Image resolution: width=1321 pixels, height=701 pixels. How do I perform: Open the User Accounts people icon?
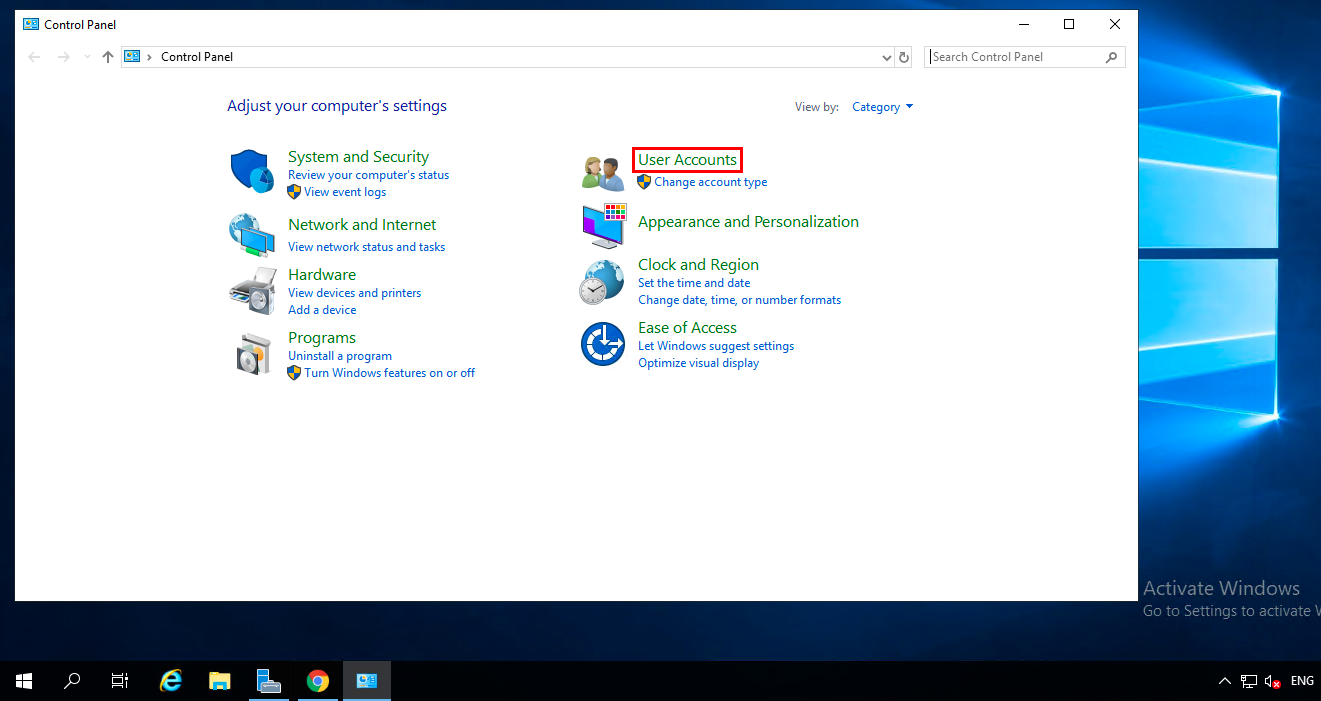coord(603,172)
